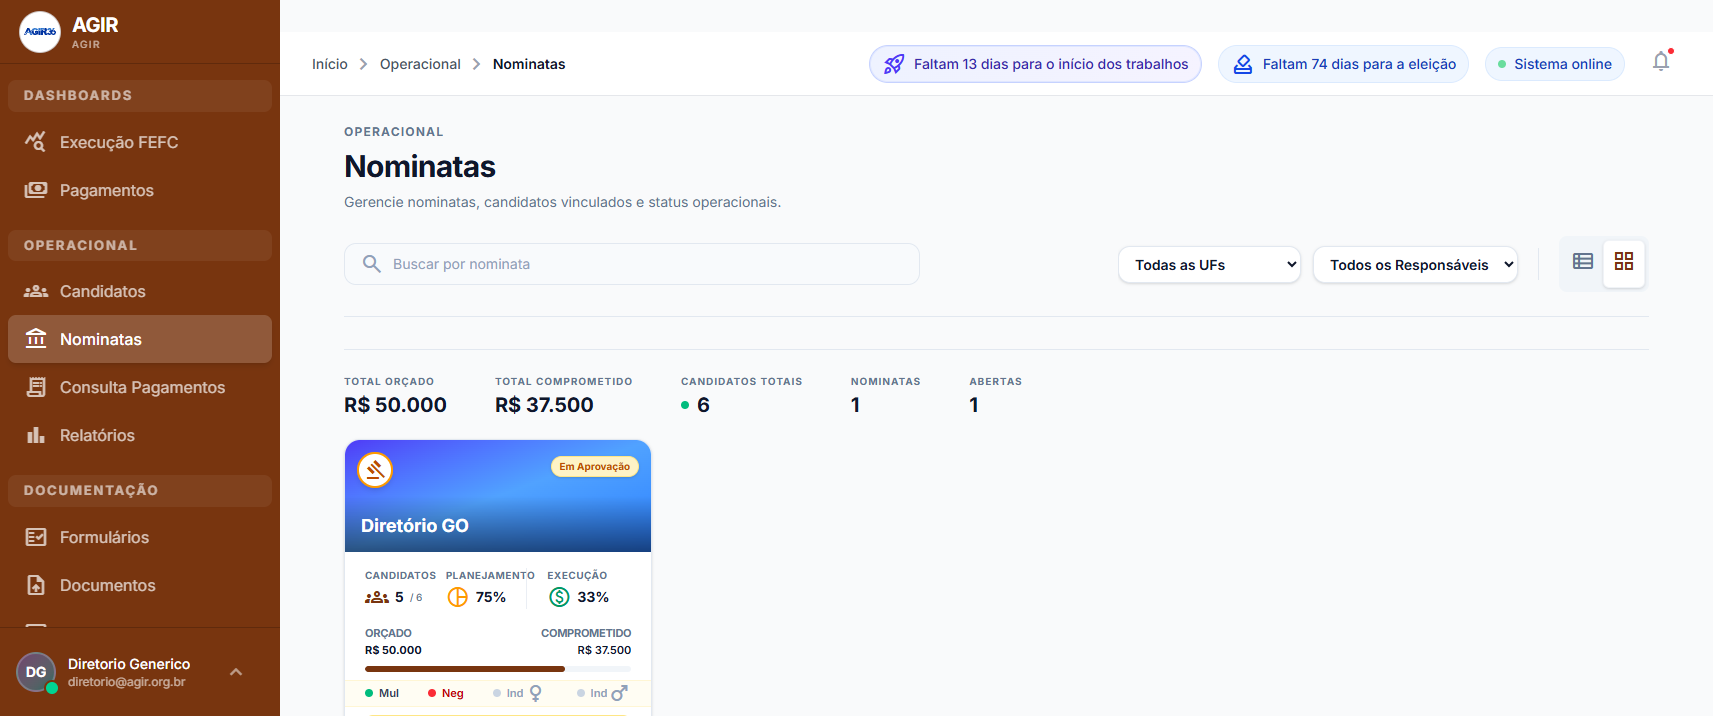The height and width of the screenshot is (716, 1713).
Task: Click the green Mul status dot
Action: coord(369,693)
